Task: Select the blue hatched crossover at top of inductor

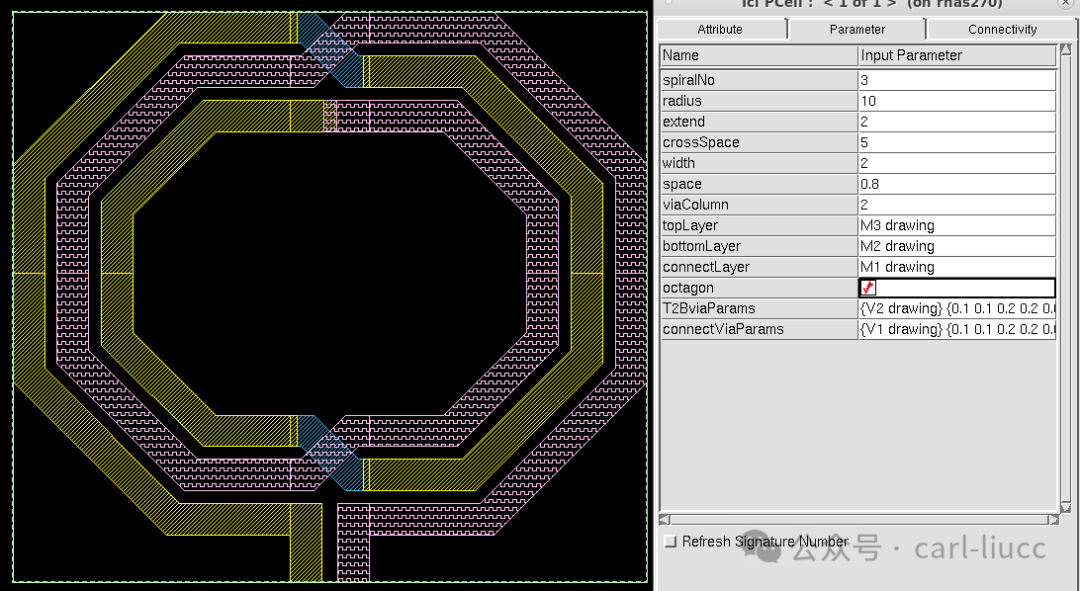Action: pyautogui.click(x=331, y=50)
